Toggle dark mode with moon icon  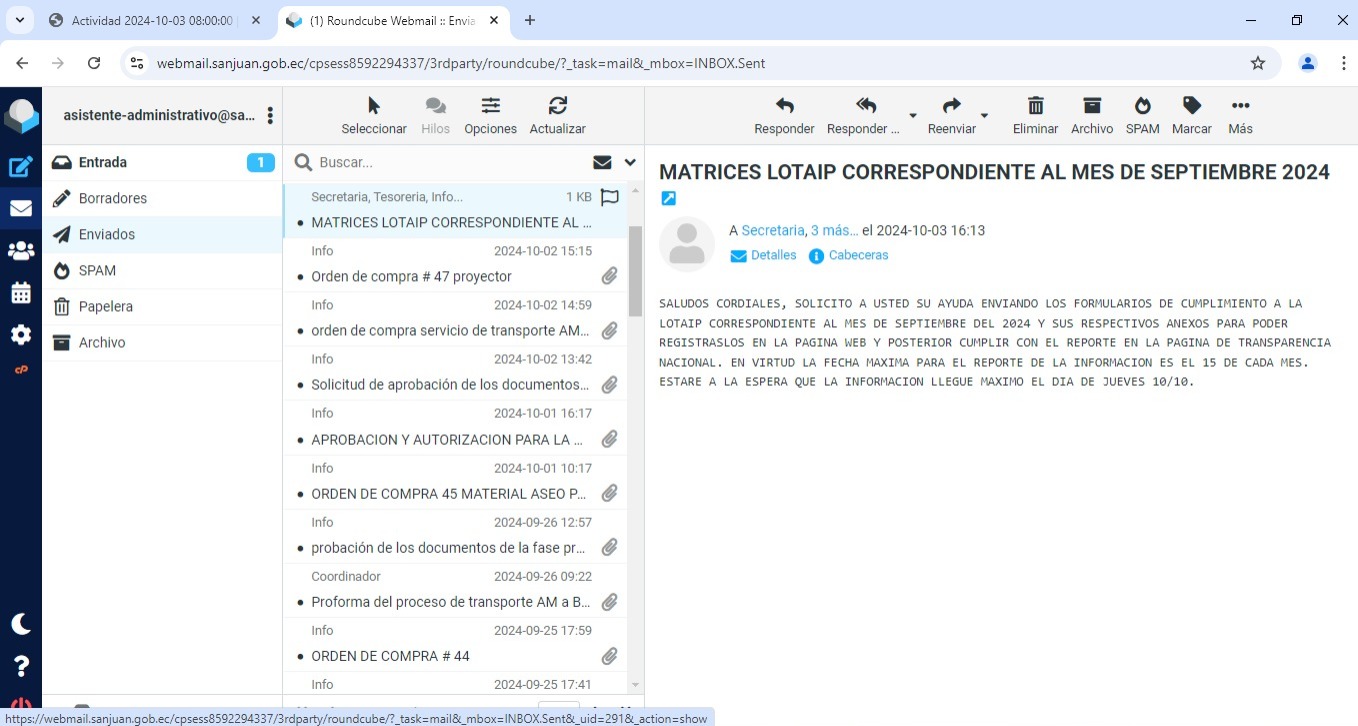[x=21, y=624]
